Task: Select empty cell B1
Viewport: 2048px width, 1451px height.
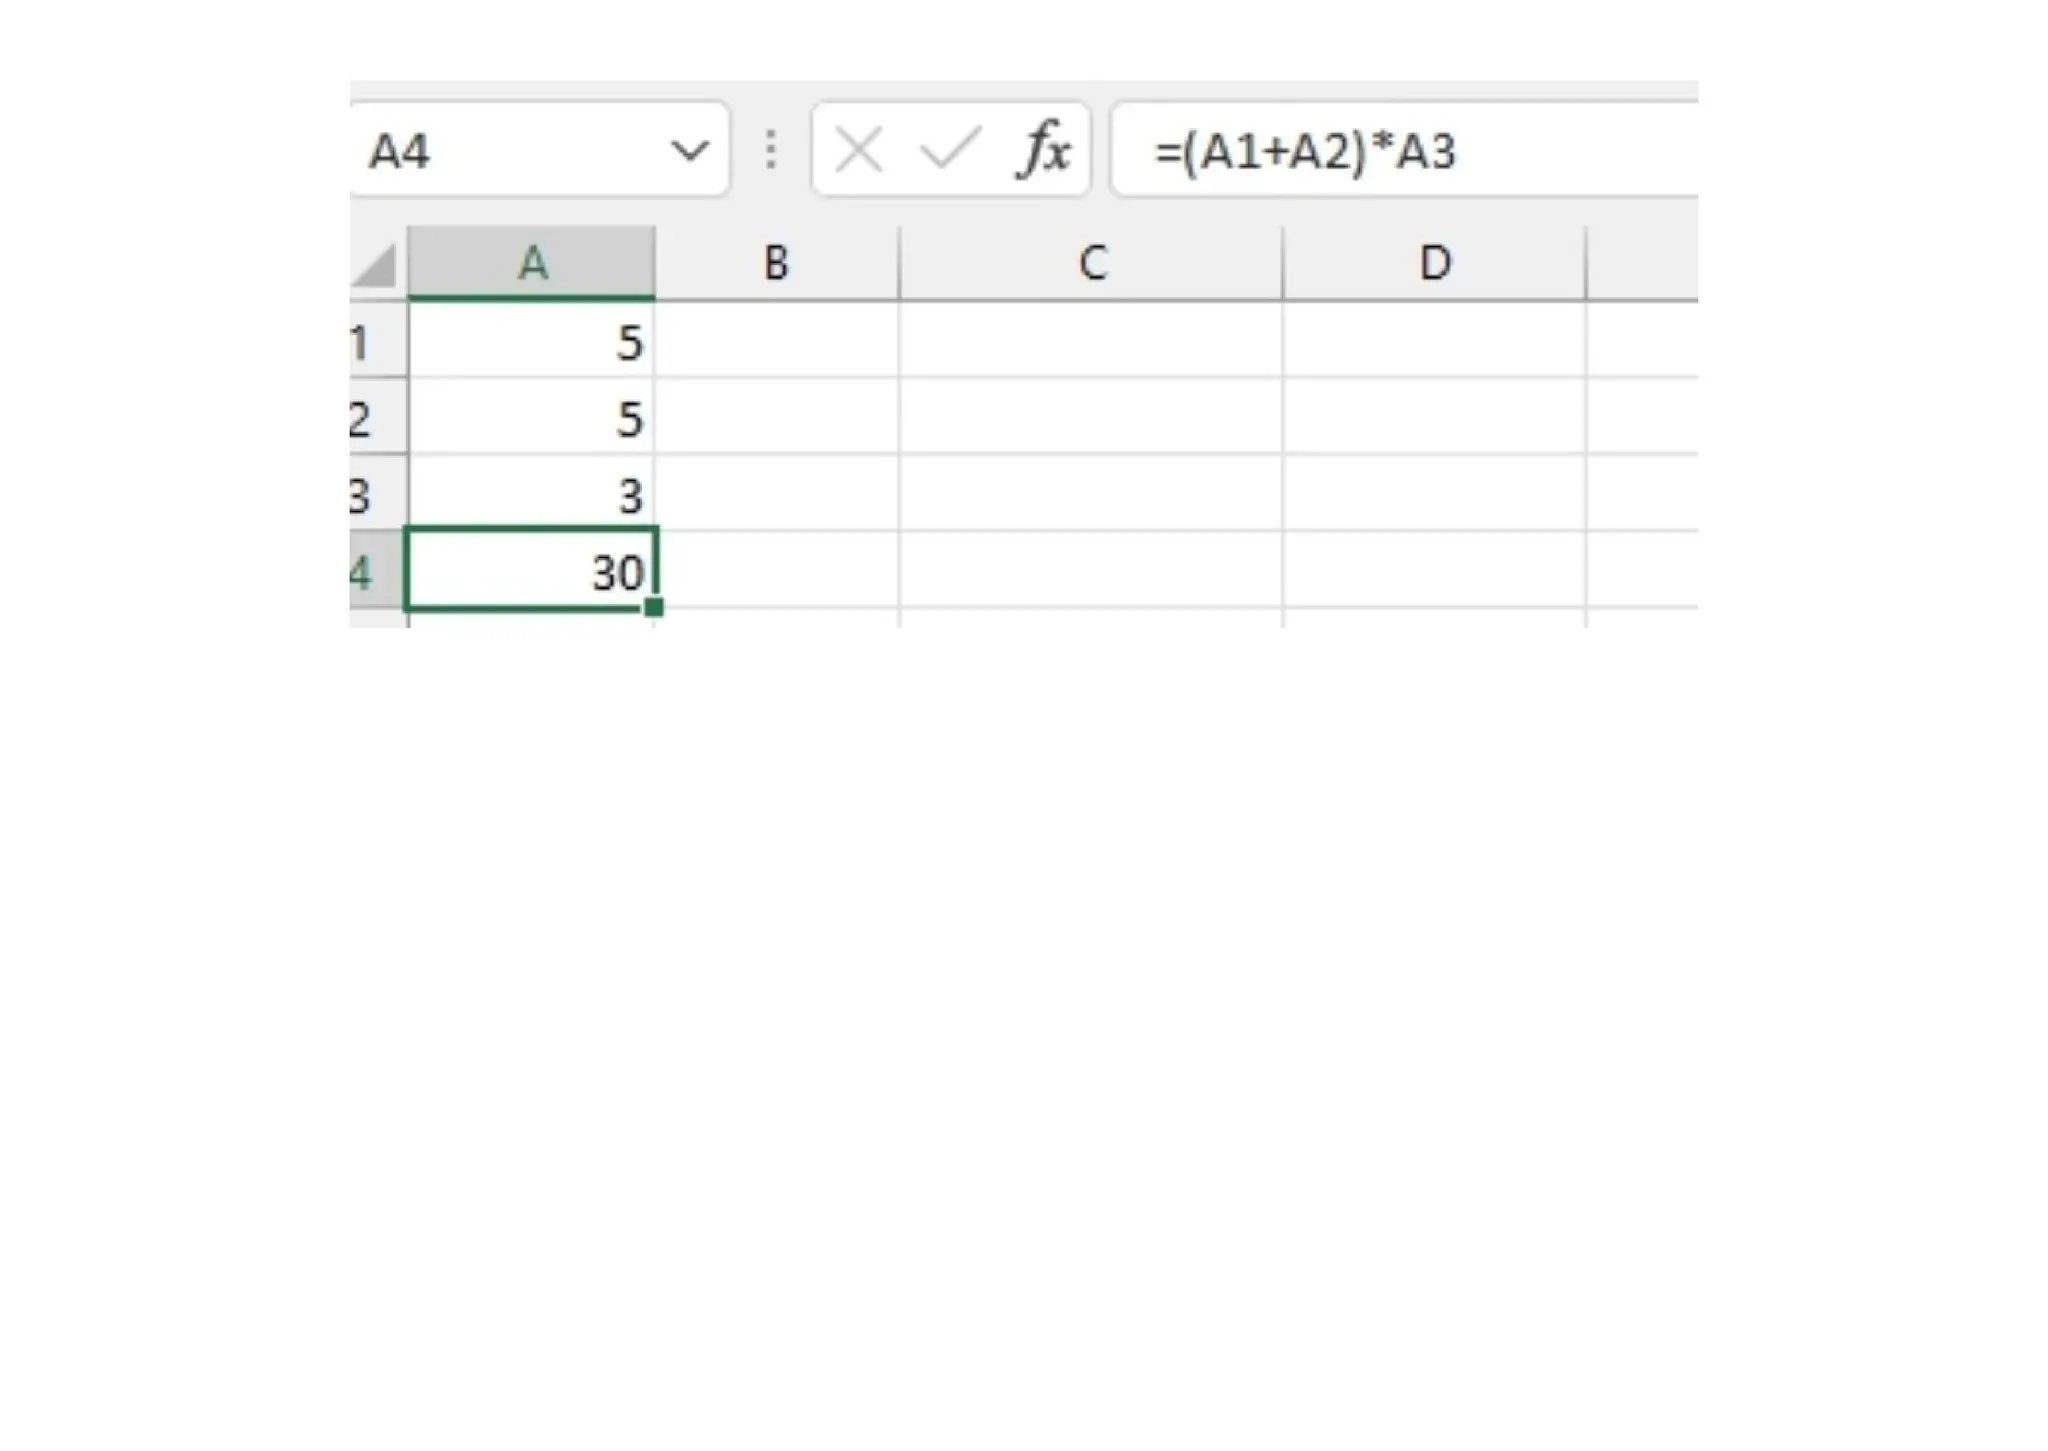Action: pyautogui.click(x=777, y=340)
